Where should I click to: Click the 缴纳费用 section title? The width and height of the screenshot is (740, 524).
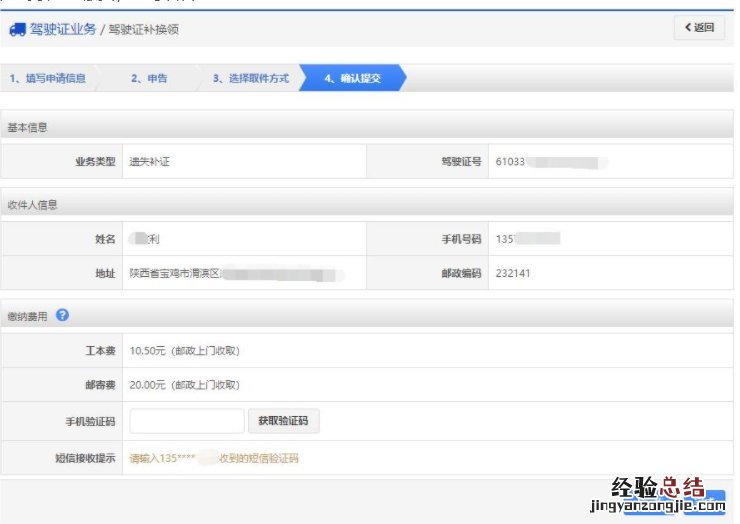pyautogui.click(x=27, y=316)
